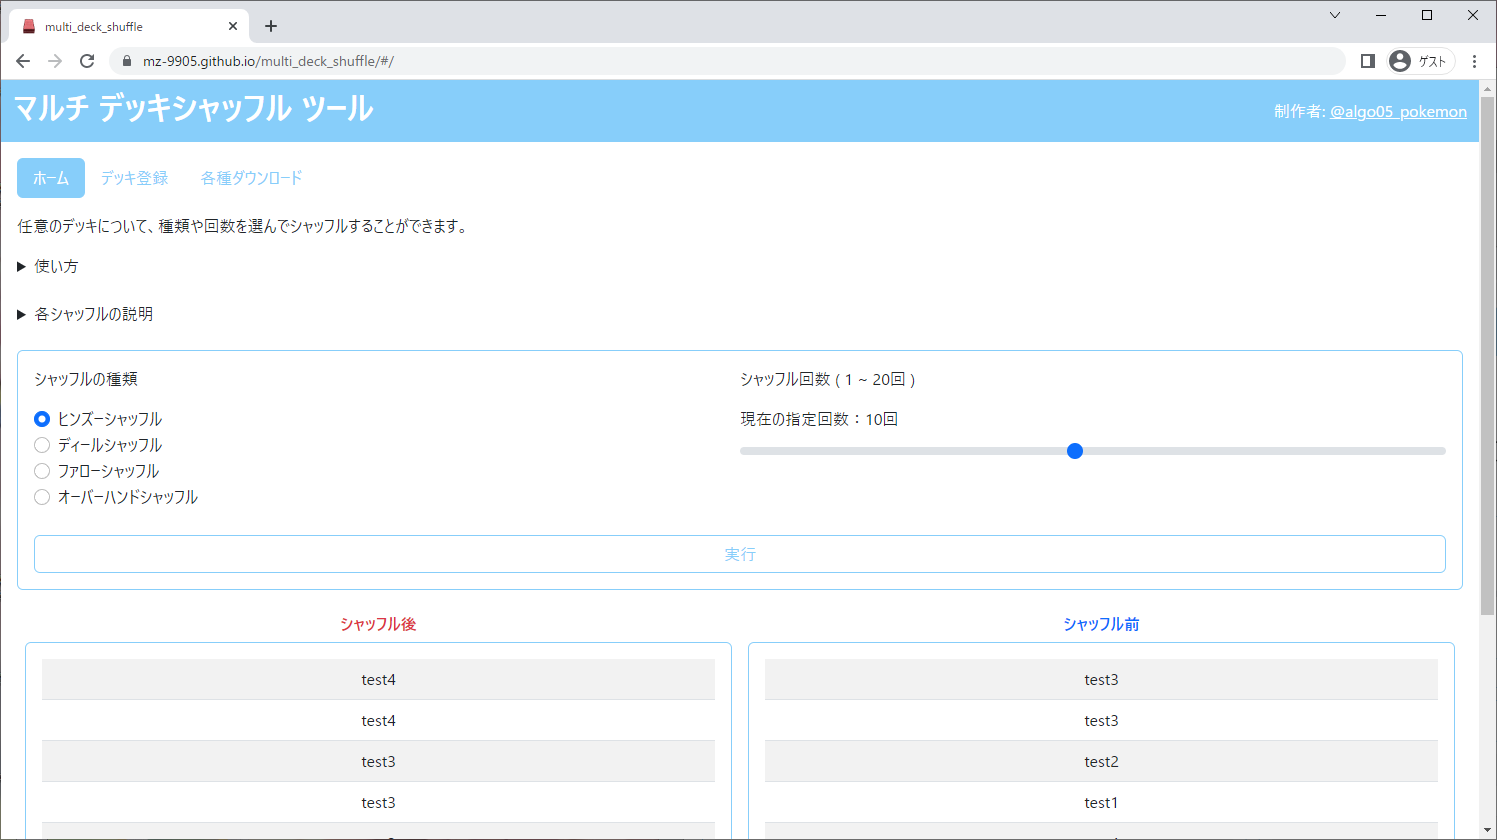
Task: Open the @algo05_pokemon creator link
Action: (x=1399, y=111)
